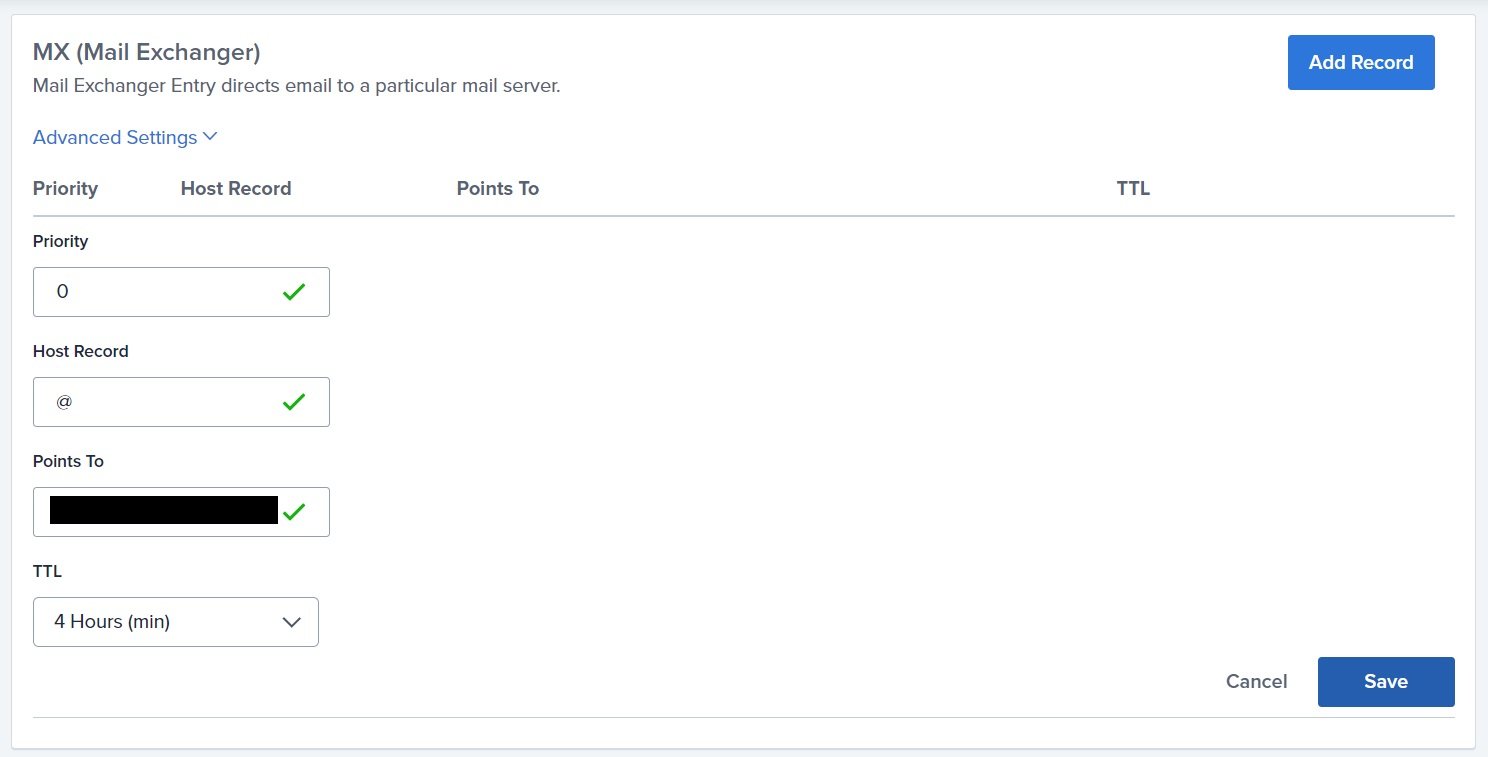
Task: Click the TTL label above the dropdown
Action: [47, 572]
